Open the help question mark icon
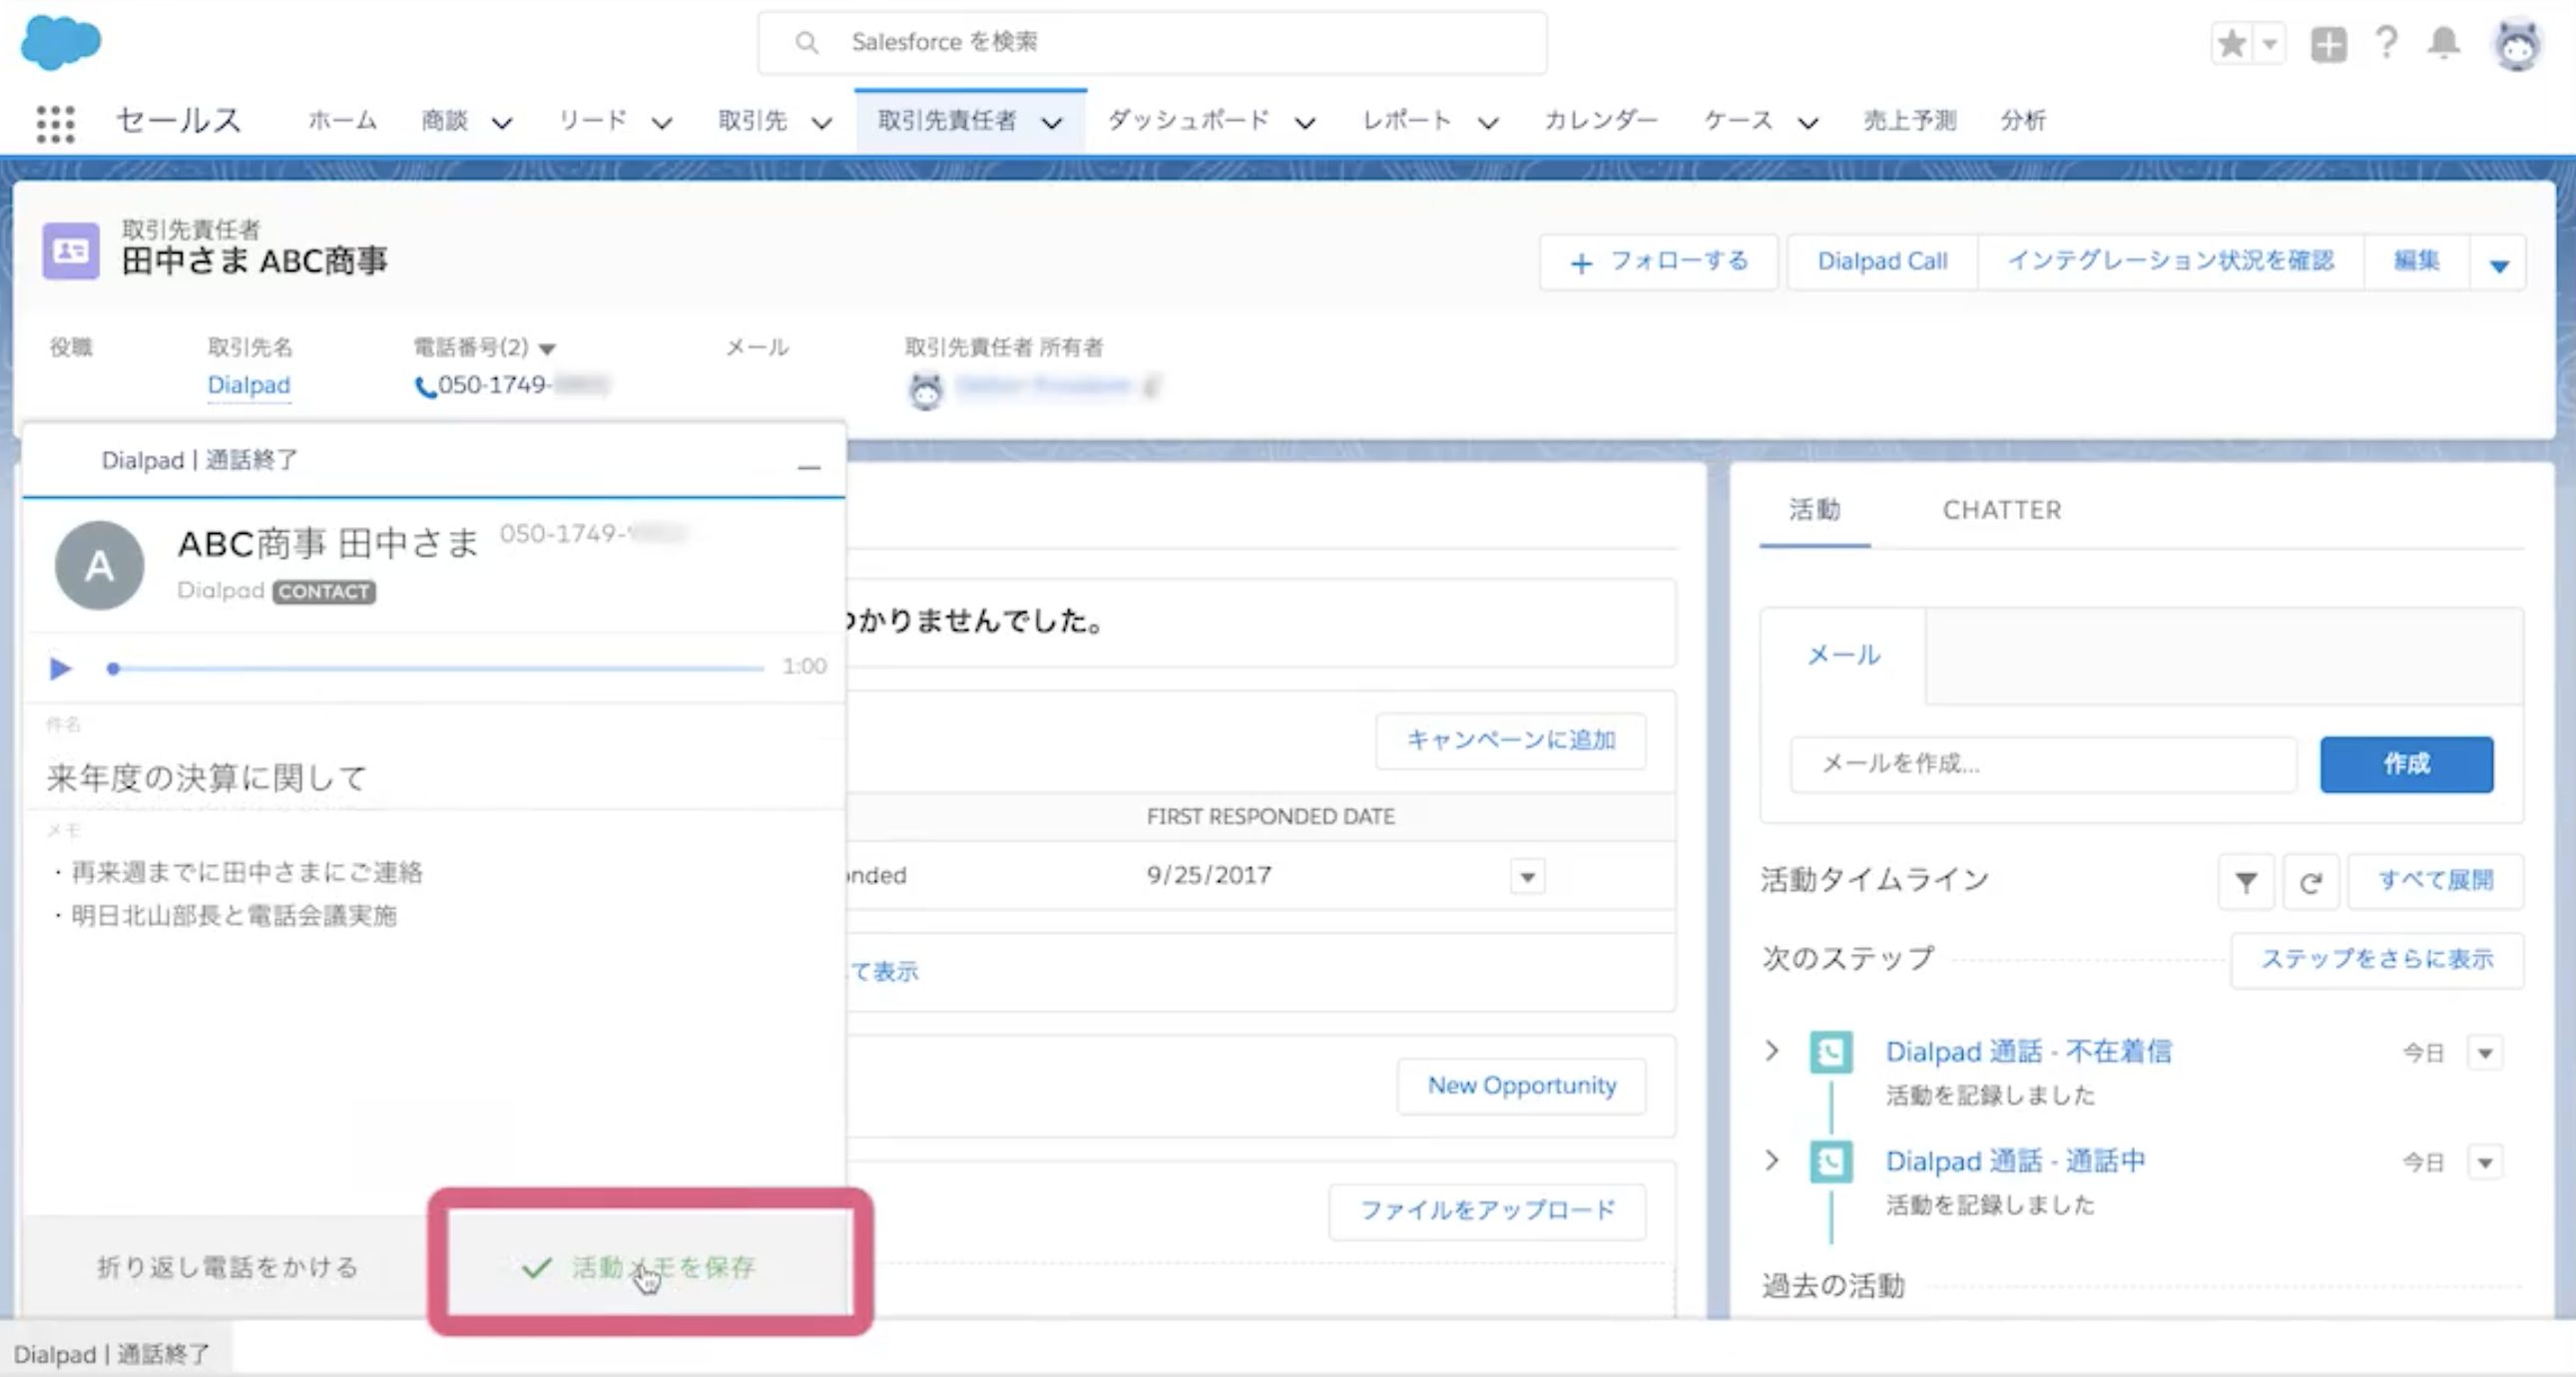 (2386, 43)
